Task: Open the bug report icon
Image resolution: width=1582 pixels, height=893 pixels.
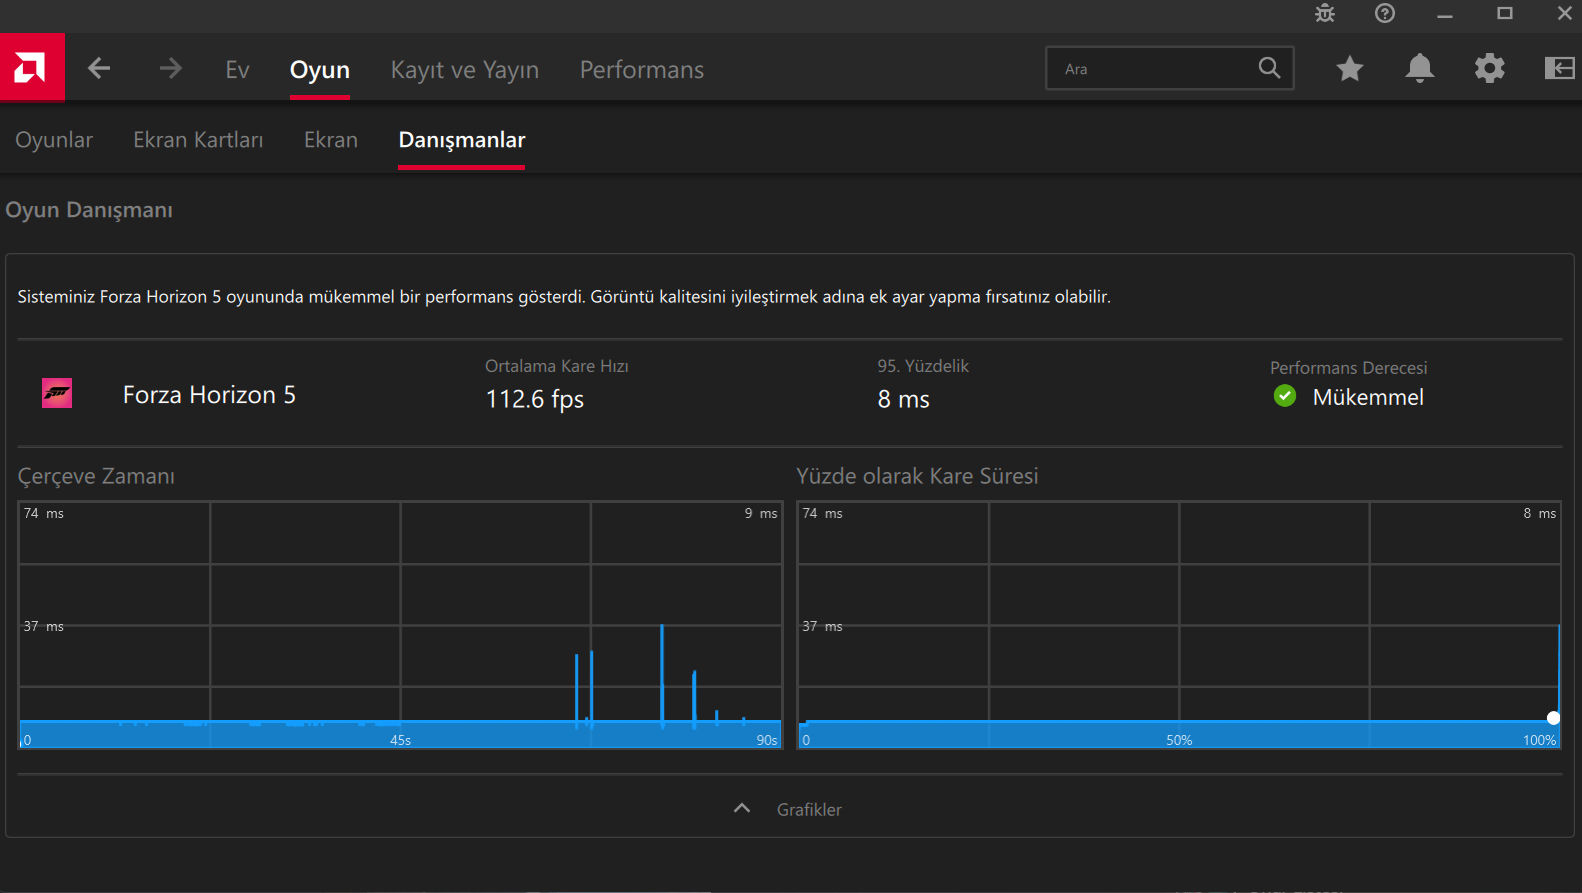Action: [1325, 13]
